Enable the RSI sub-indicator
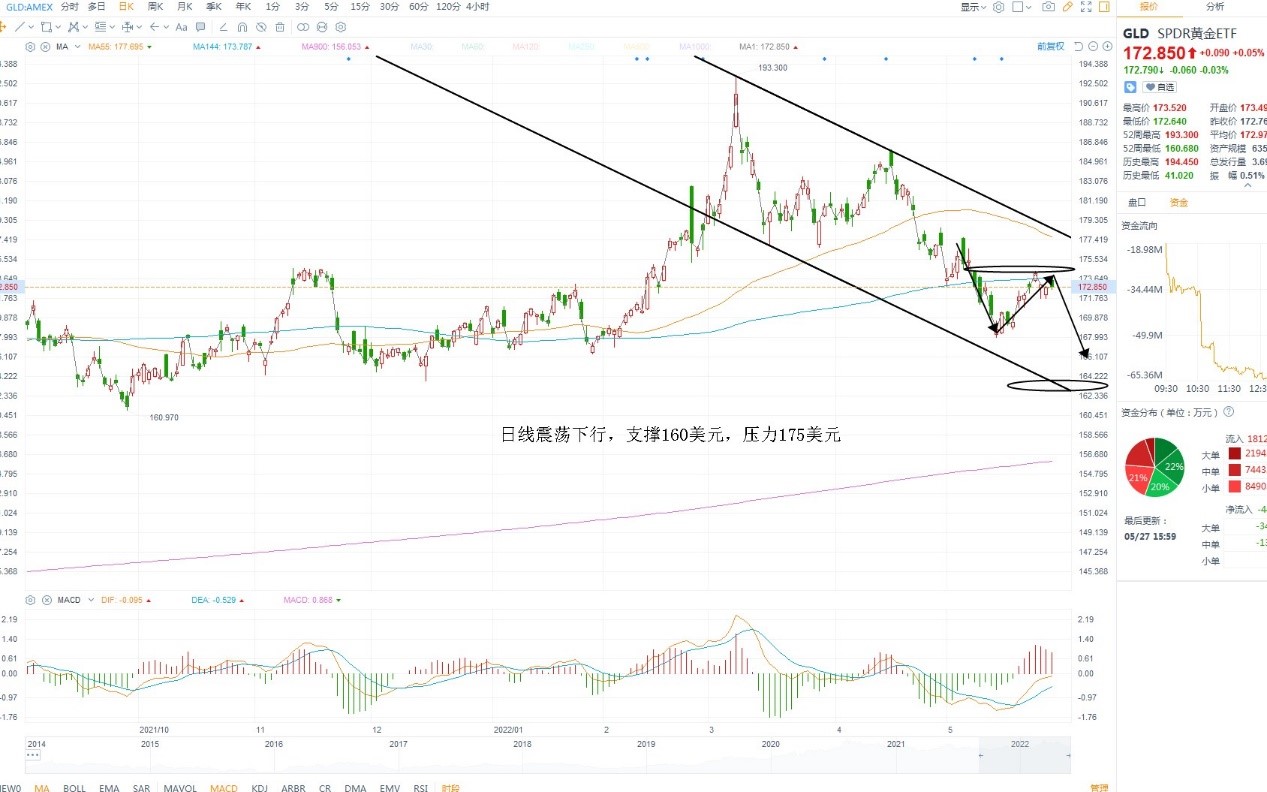Viewport: 1267px width, 792px height. point(420,788)
